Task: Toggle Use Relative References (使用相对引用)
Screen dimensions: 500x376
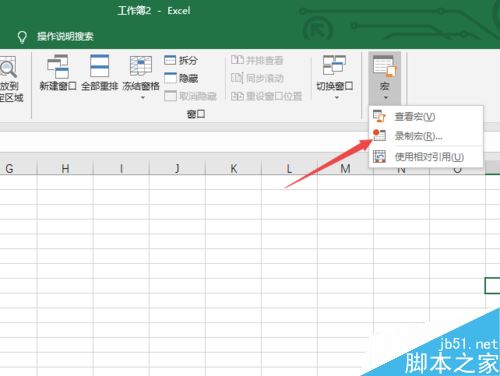Action: point(426,157)
